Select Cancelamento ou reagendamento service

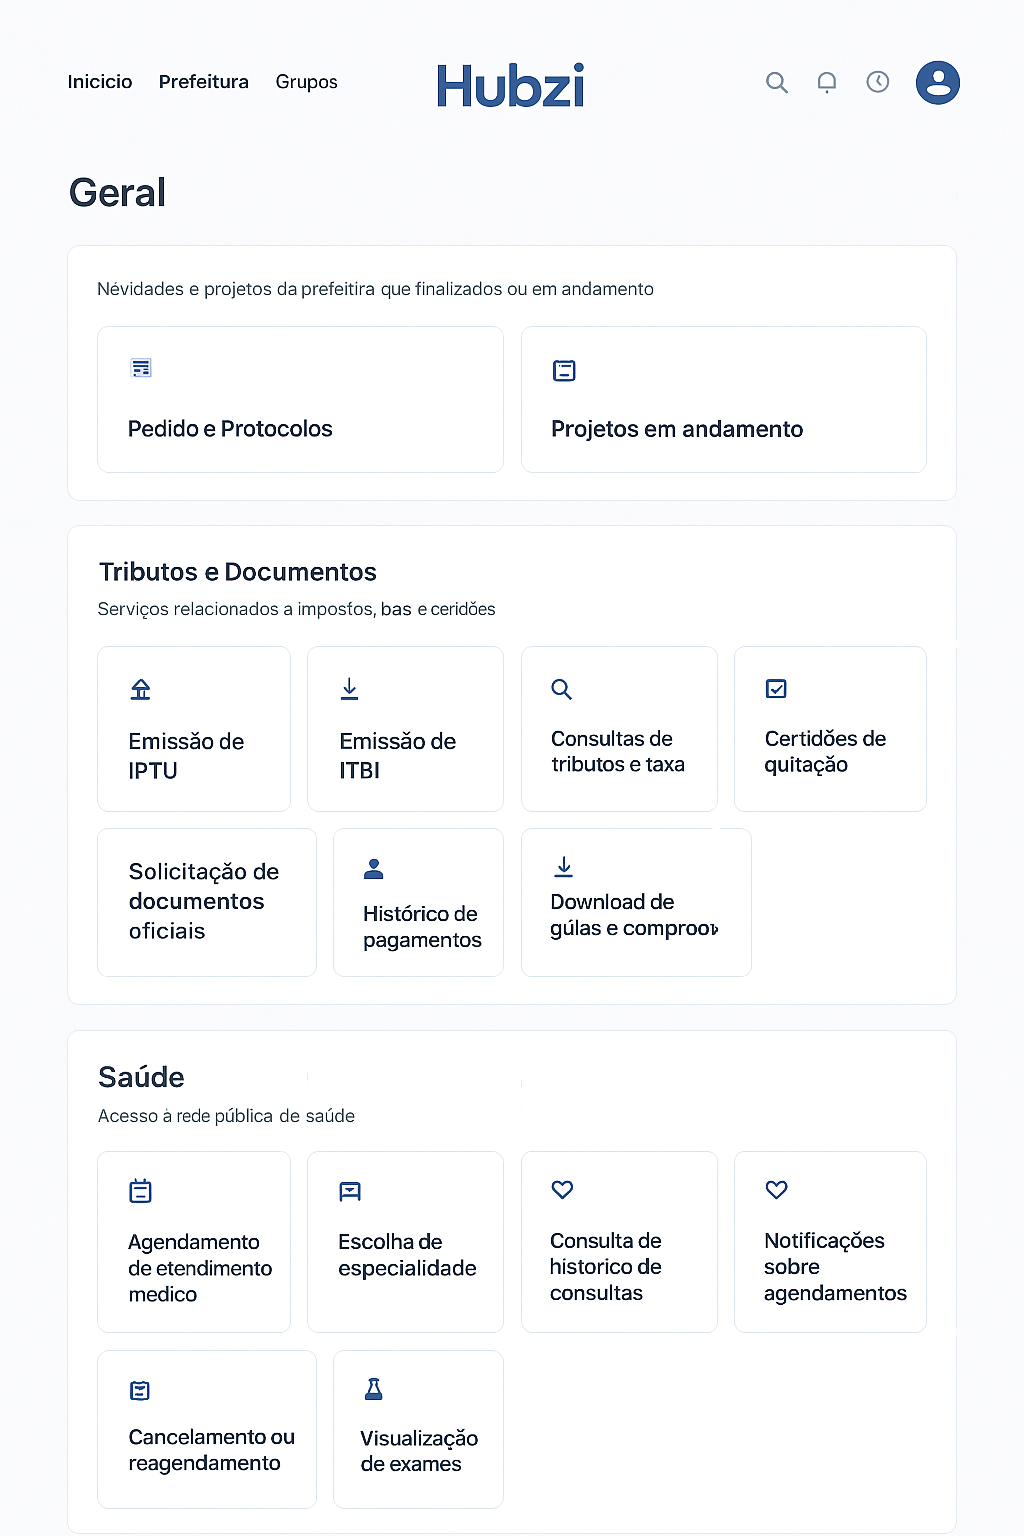(206, 1429)
